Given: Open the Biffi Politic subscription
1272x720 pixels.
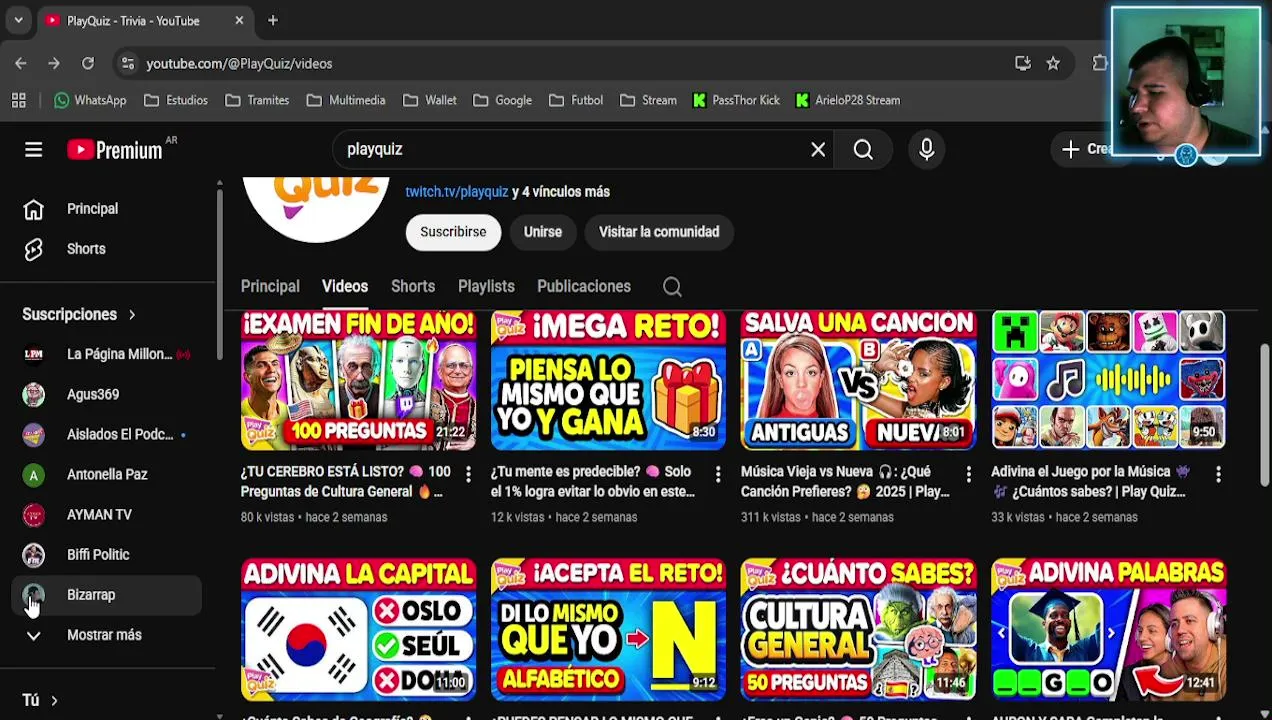Looking at the screenshot, I should coord(108,554).
